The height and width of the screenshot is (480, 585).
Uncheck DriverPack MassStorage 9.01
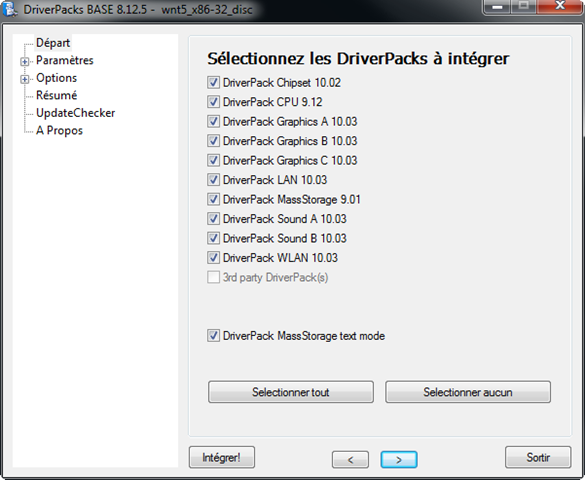coord(213,199)
